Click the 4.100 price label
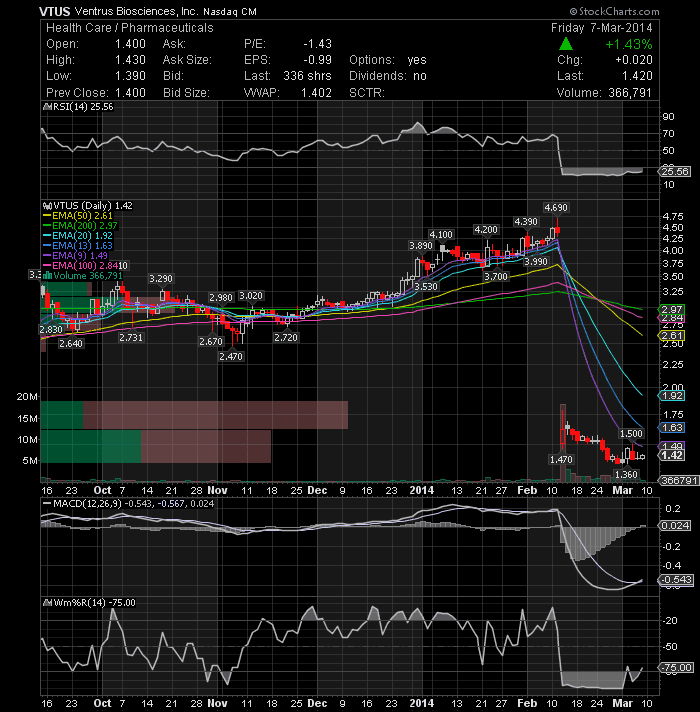 click(x=441, y=235)
